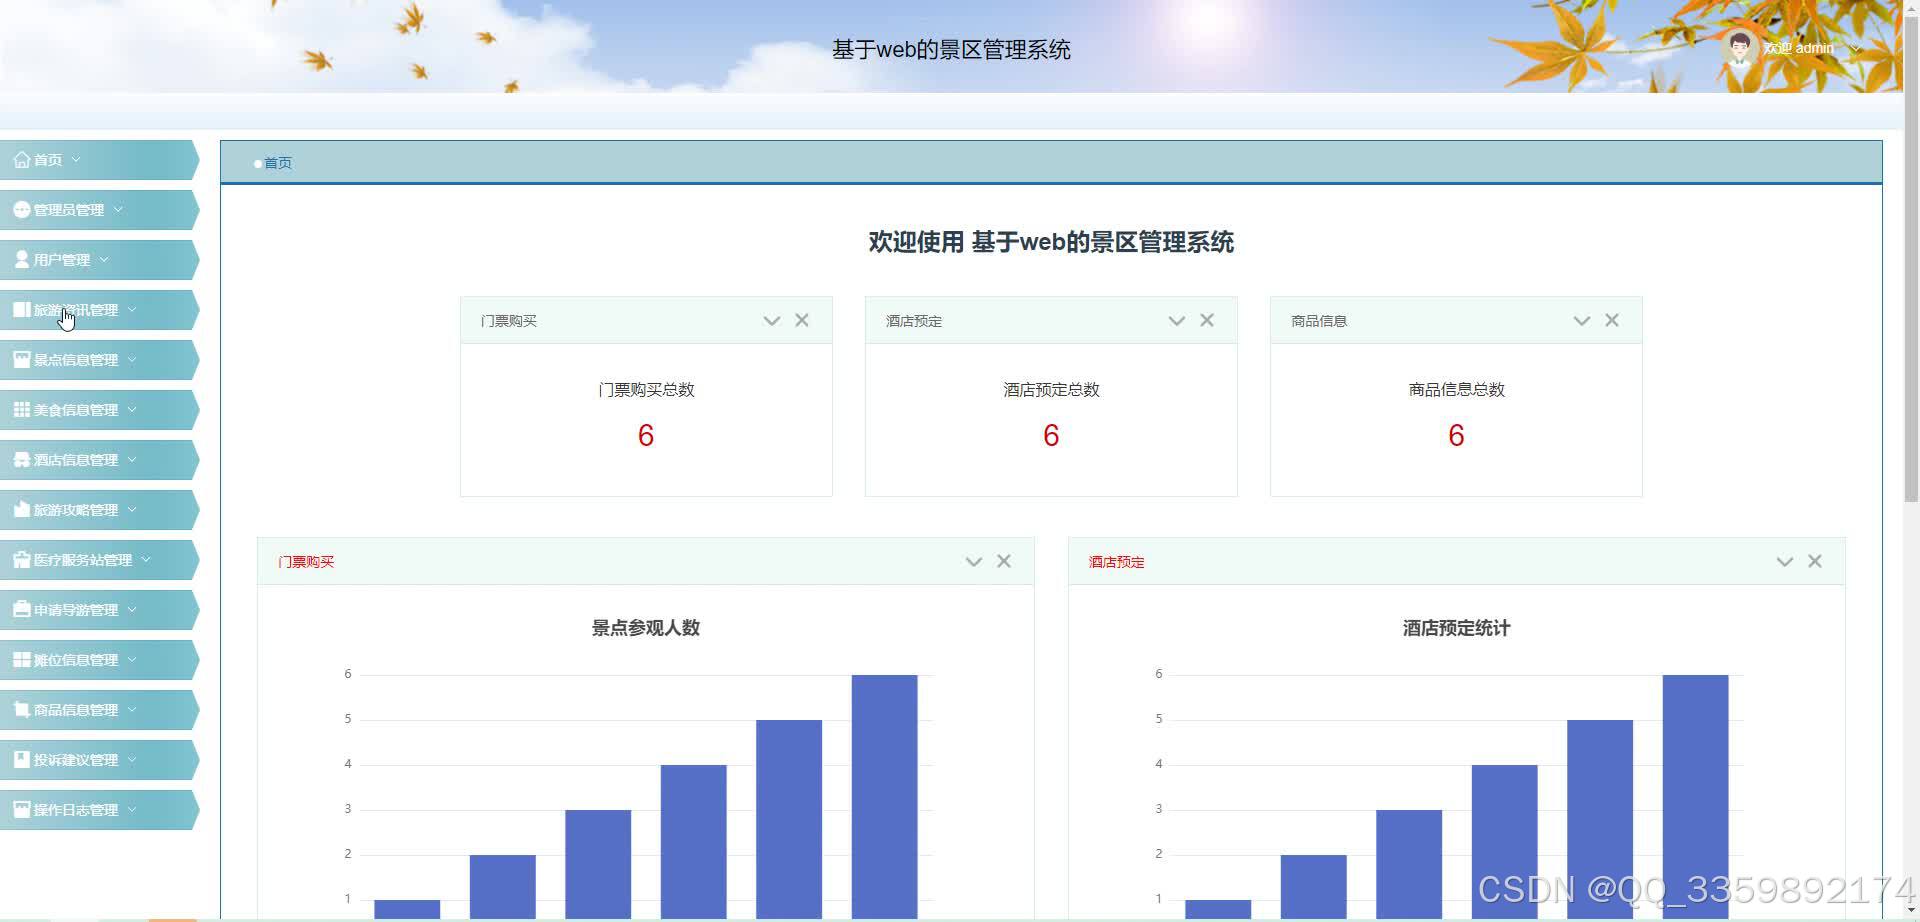Image resolution: width=1920 pixels, height=922 pixels.
Task: Click the tallest bar in 景点参观人数 chart
Action: [884, 796]
